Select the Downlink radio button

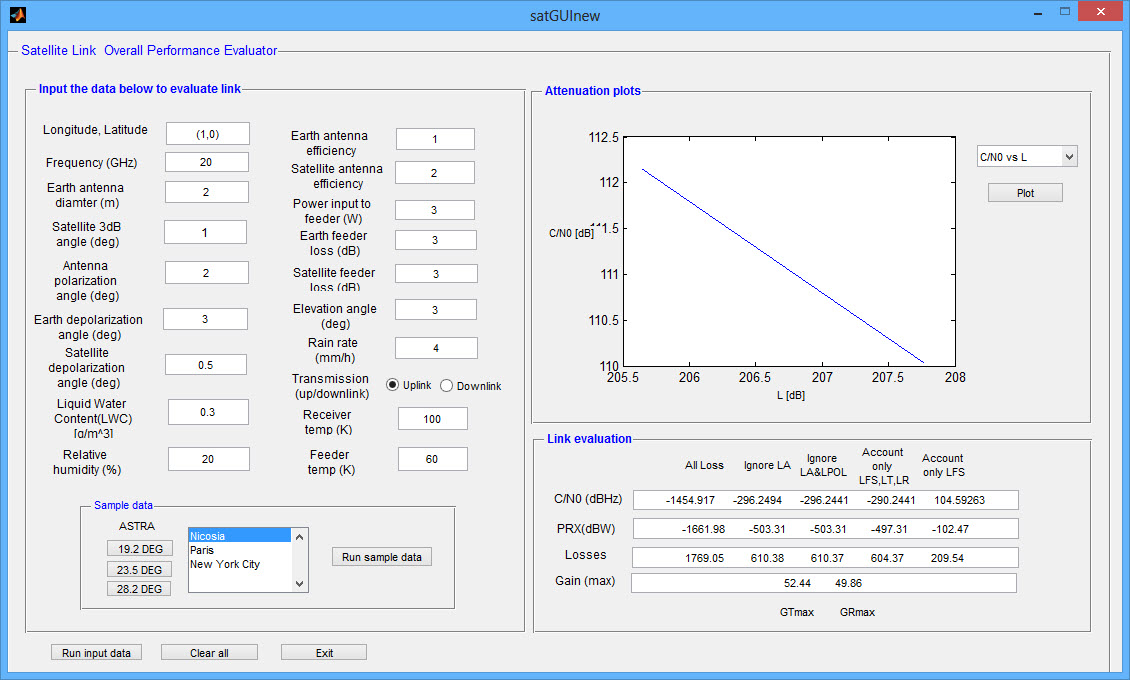pos(446,385)
